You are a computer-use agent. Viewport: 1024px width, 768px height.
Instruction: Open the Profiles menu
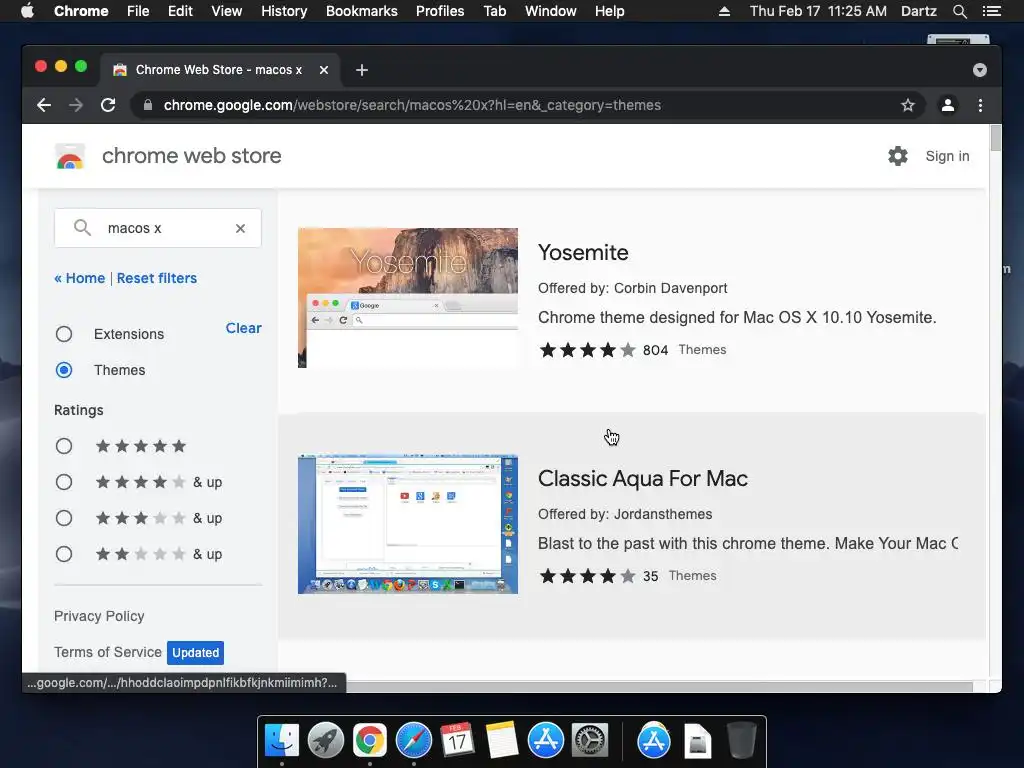[440, 11]
